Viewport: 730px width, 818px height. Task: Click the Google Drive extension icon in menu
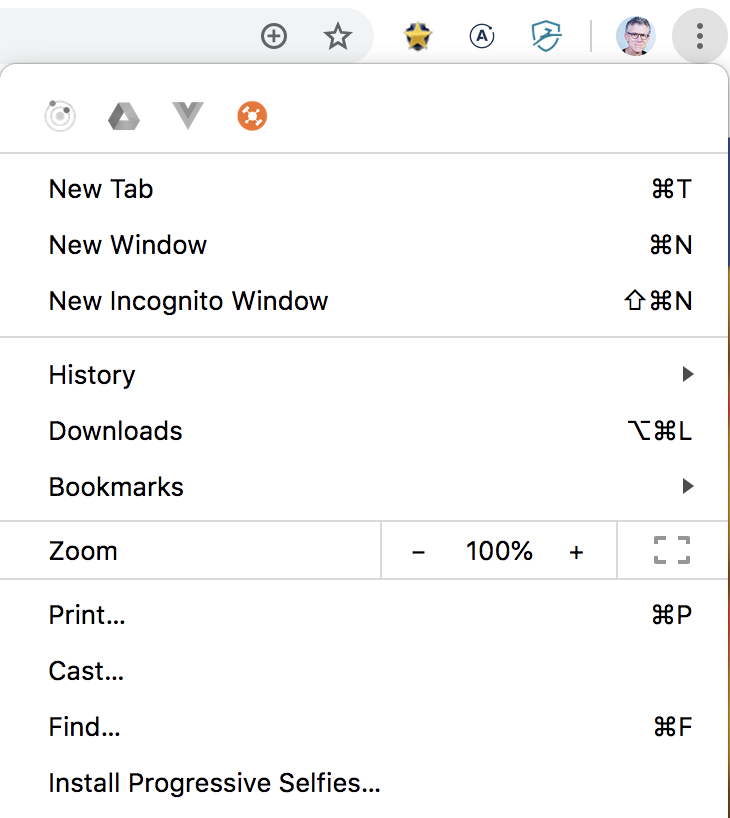coord(124,117)
